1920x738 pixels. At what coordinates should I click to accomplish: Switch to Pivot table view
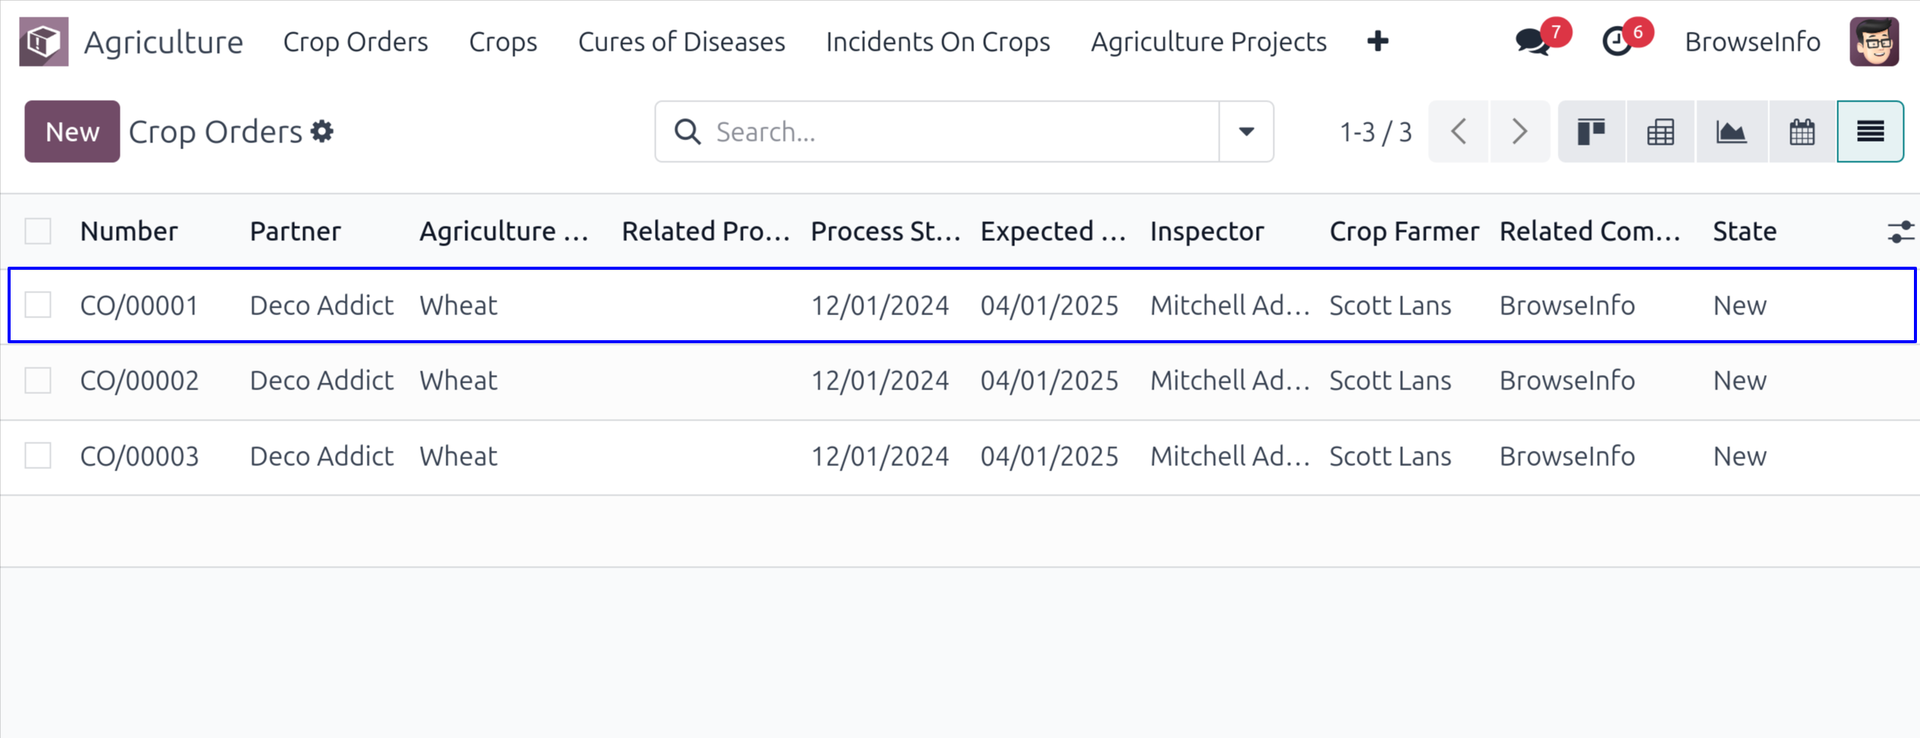(x=1661, y=132)
